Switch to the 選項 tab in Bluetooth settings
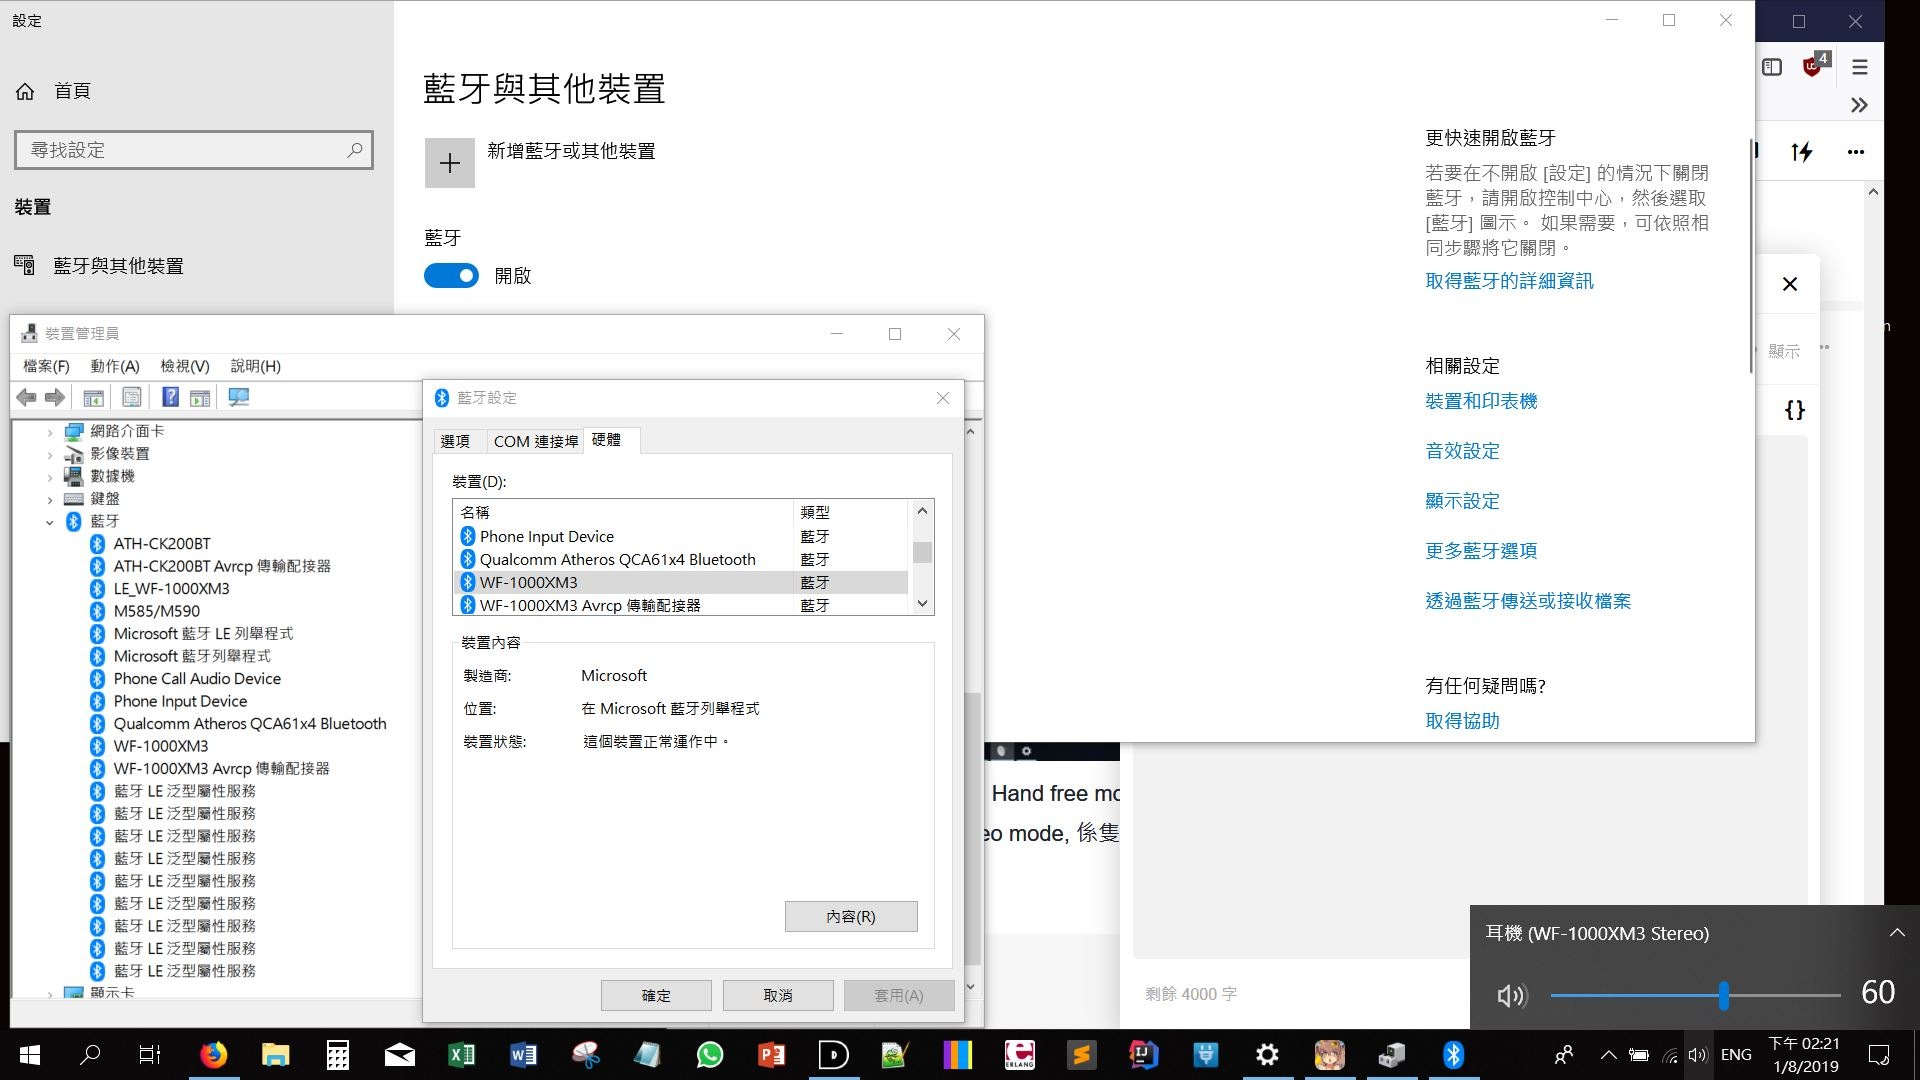Image resolution: width=1920 pixels, height=1080 pixels. (455, 441)
